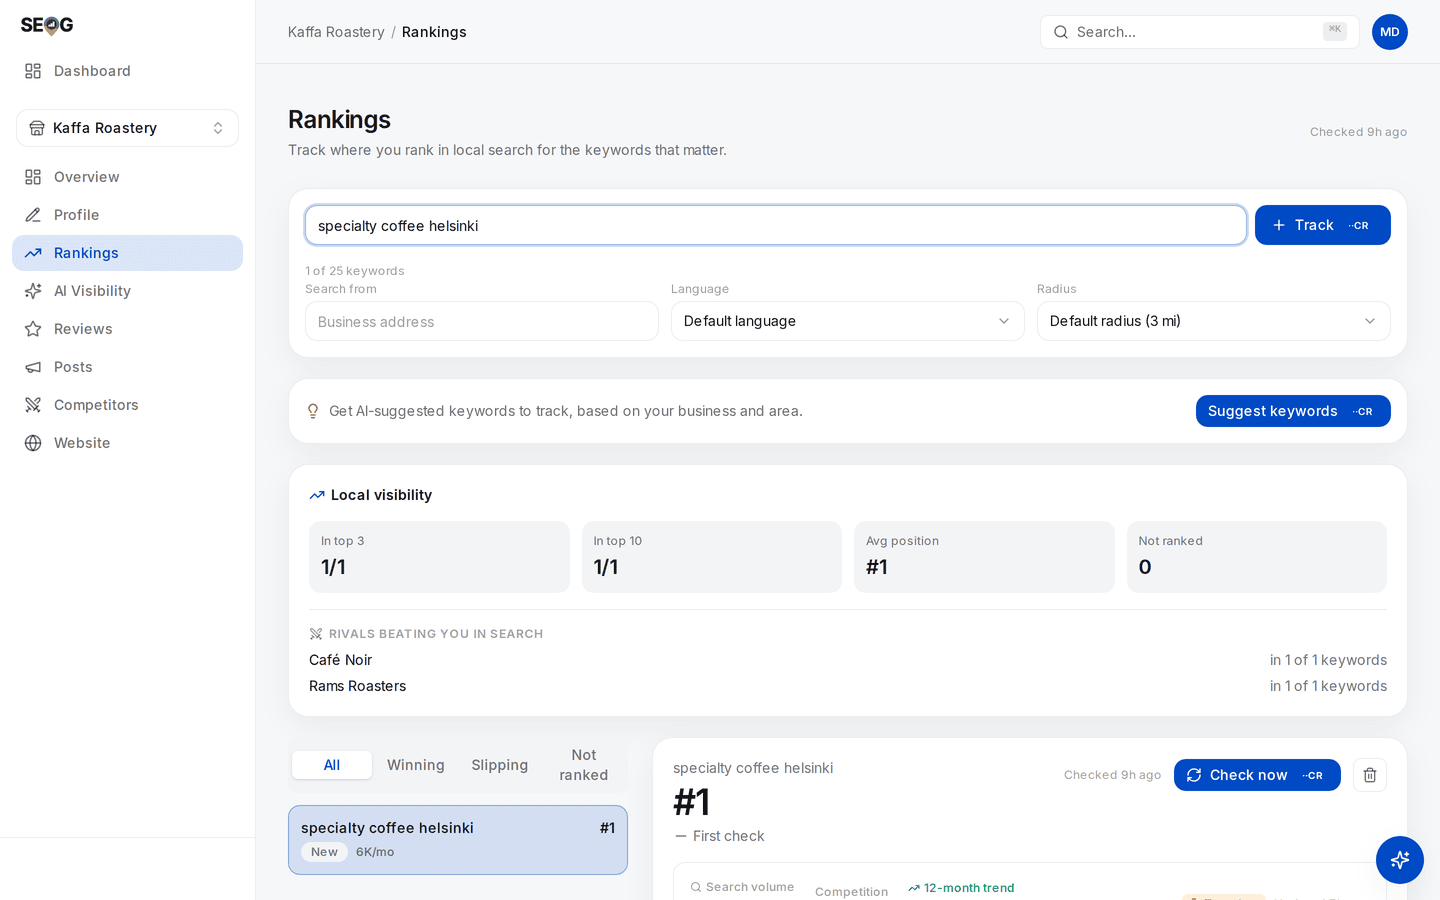Image resolution: width=1440 pixels, height=900 pixels.
Task: Click the refresh icon on Check now
Action: 1194,775
